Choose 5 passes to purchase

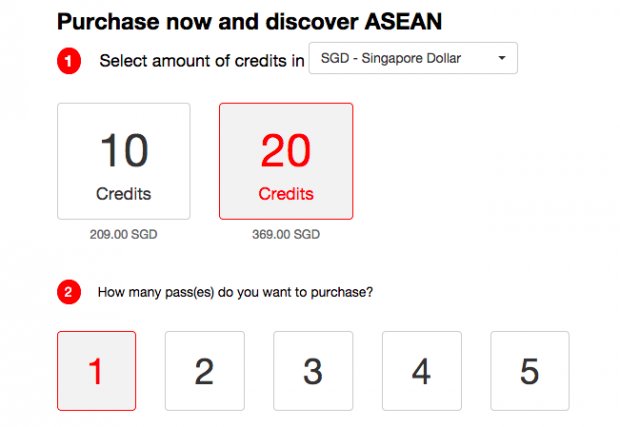tap(530, 371)
